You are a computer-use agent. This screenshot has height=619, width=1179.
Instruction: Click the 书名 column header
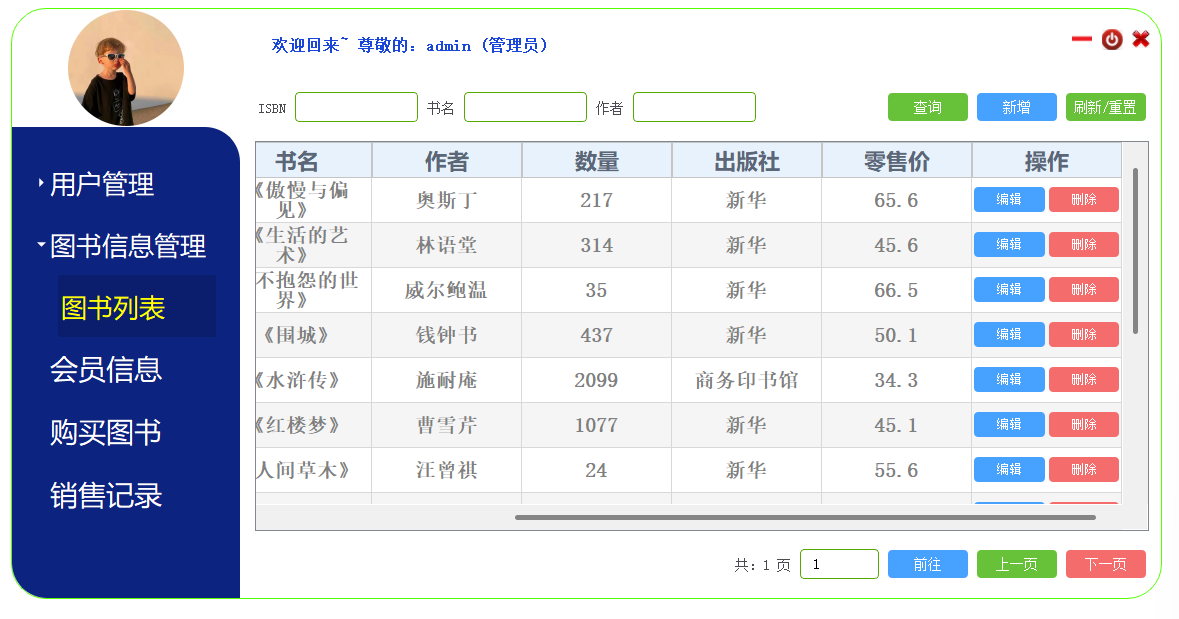(314, 160)
